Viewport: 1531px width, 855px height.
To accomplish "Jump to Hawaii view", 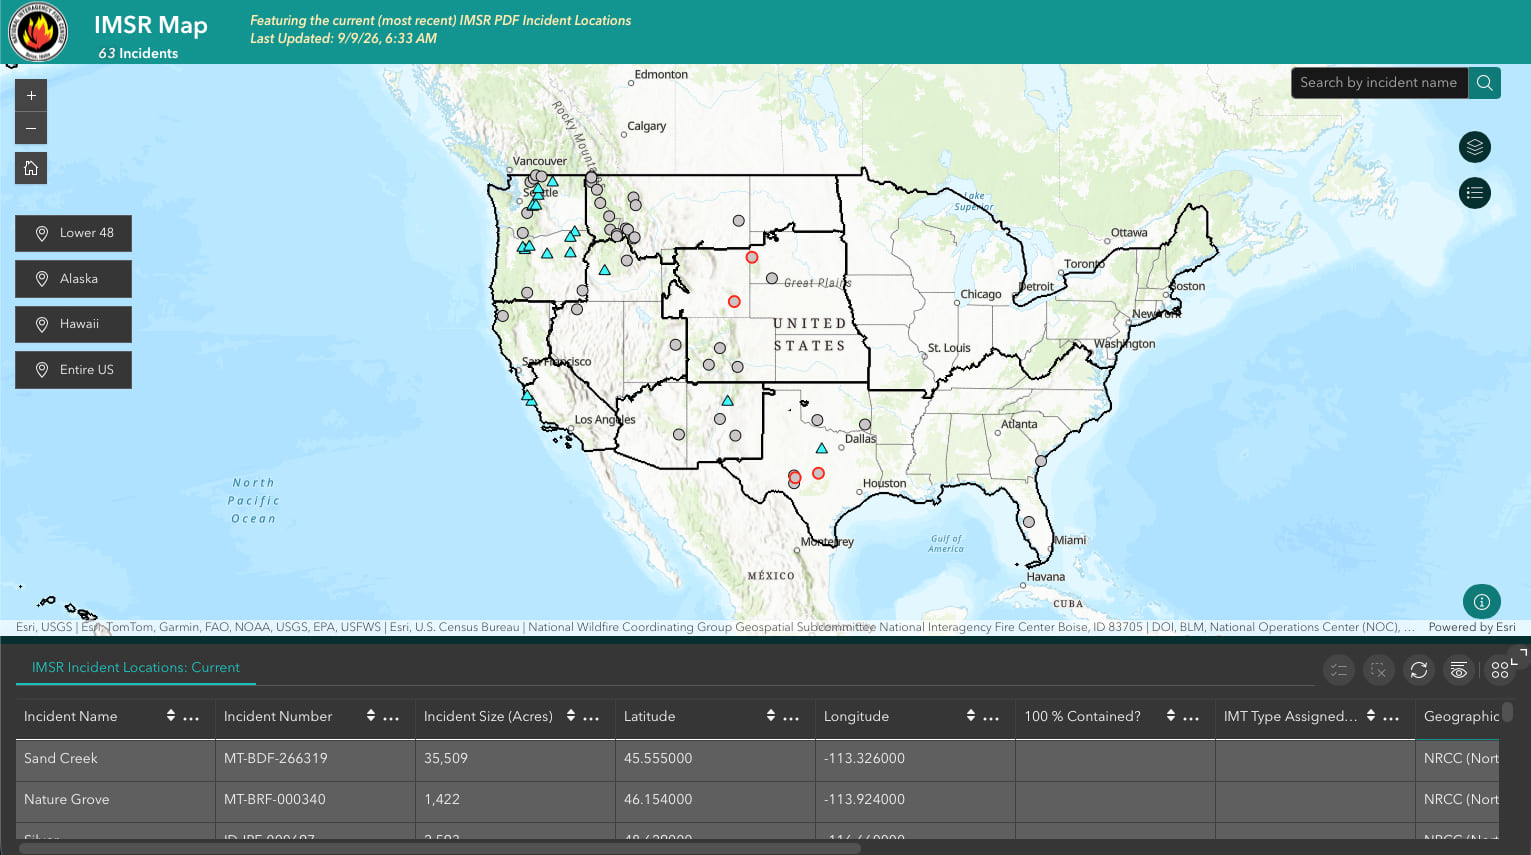I will click(73, 324).
